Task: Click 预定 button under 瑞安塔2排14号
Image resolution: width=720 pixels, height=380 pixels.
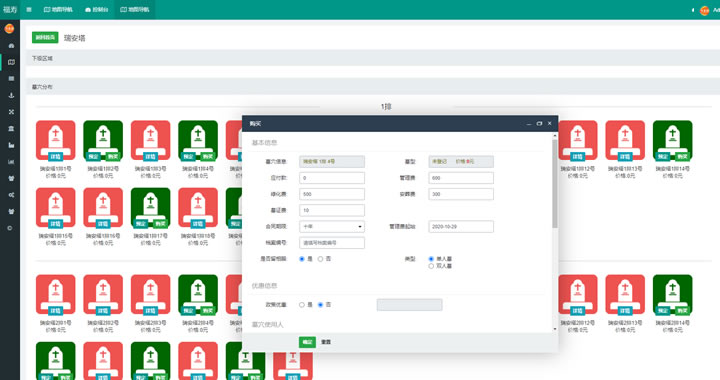Action: click(663, 311)
